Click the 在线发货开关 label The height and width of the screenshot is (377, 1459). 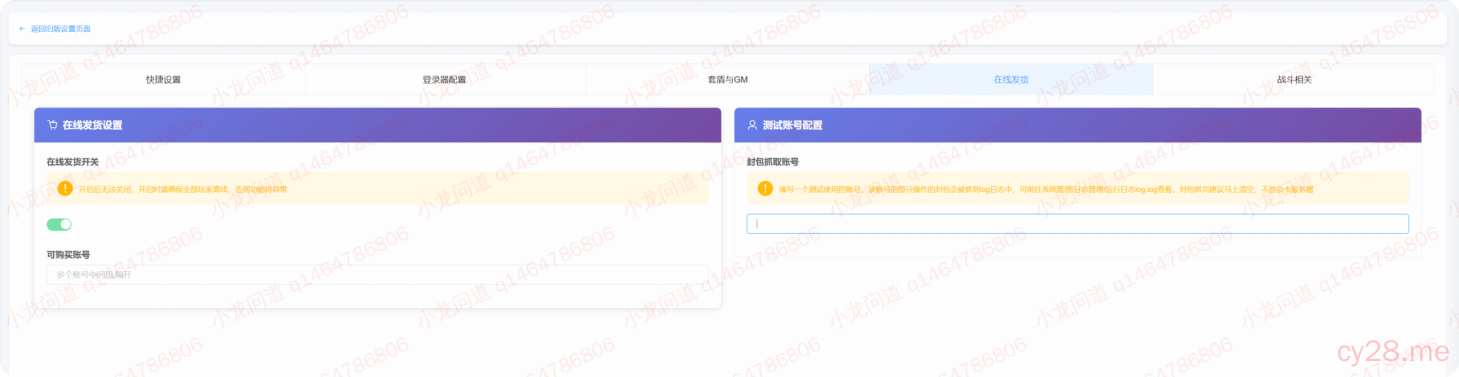tap(72, 161)
